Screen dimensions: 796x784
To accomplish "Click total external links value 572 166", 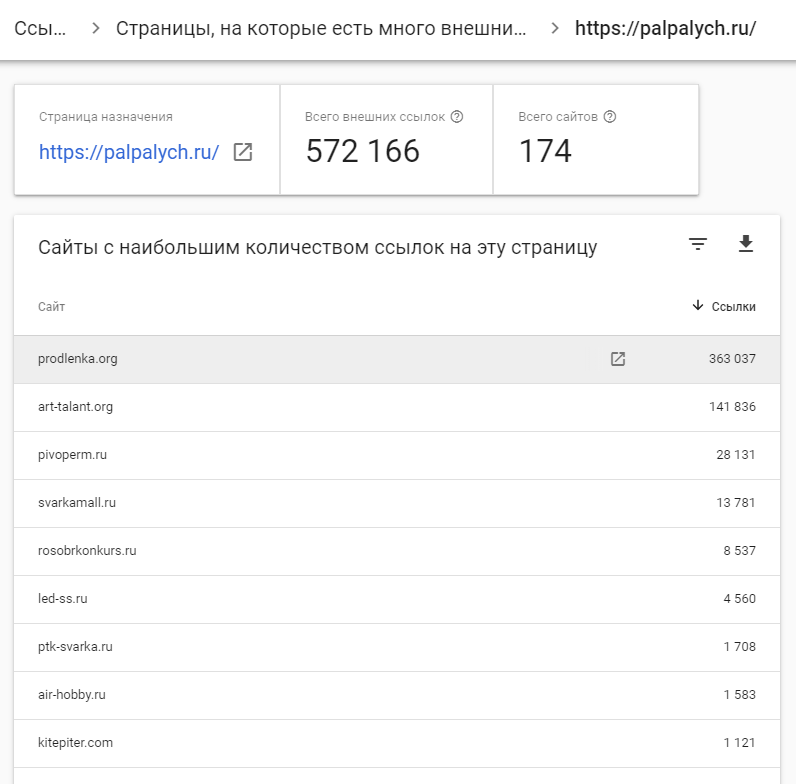I will [x=362, y=151].
